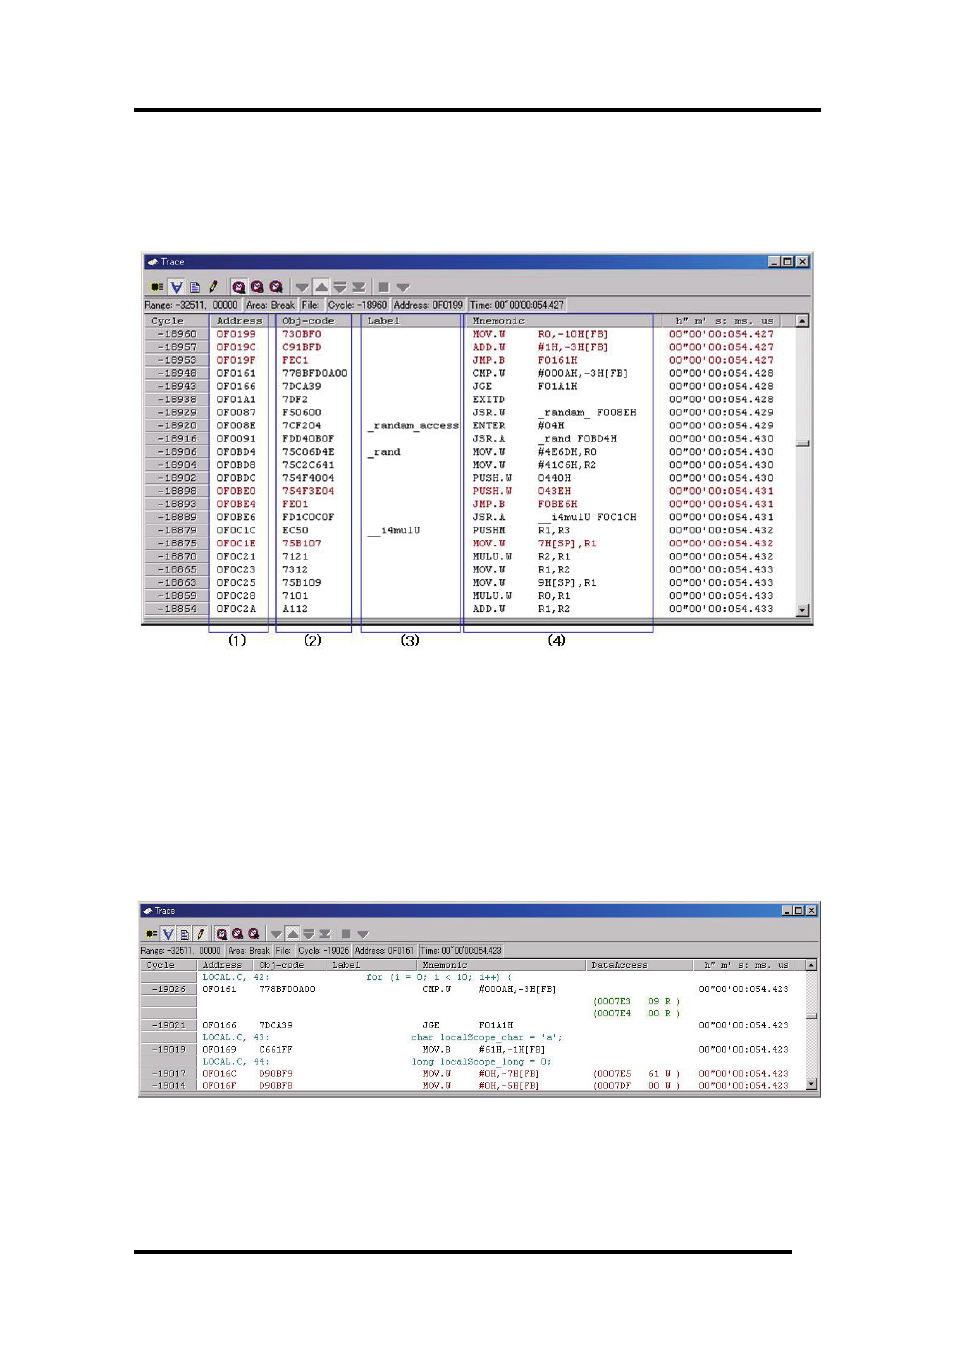Click come-to-end icon in Trace window cycle -18960
Screen dimensions: 954x1350
pyautogui.click(x=358, y=287)
